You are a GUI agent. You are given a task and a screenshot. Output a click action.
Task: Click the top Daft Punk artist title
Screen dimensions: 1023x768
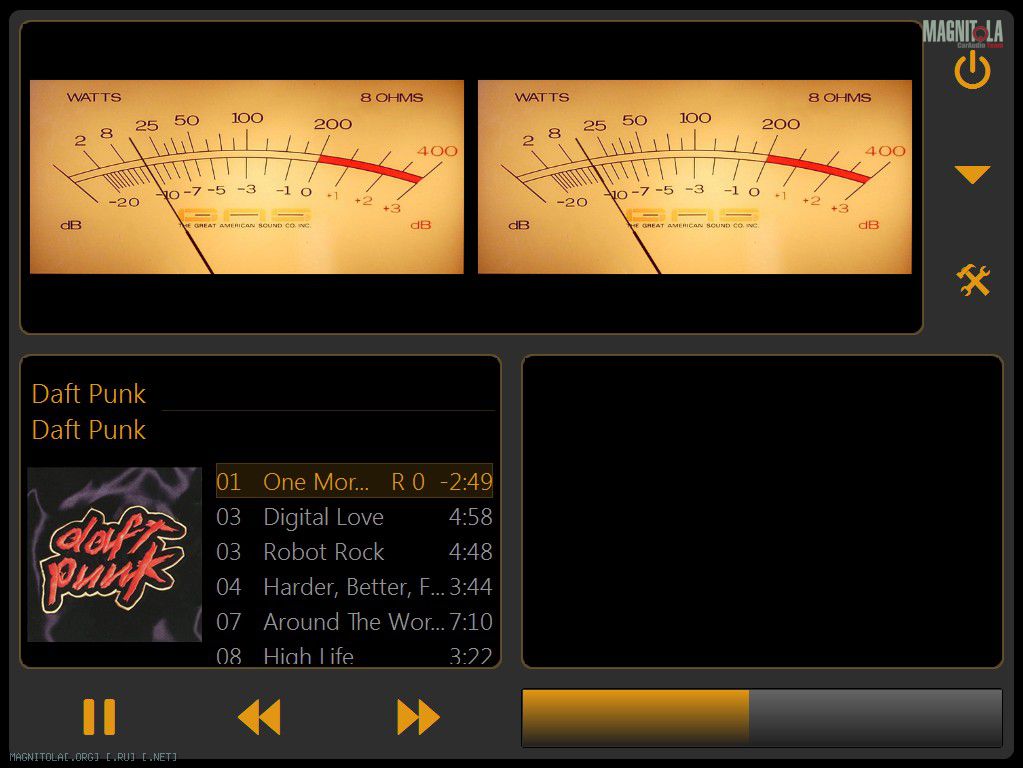coord(89,393)
